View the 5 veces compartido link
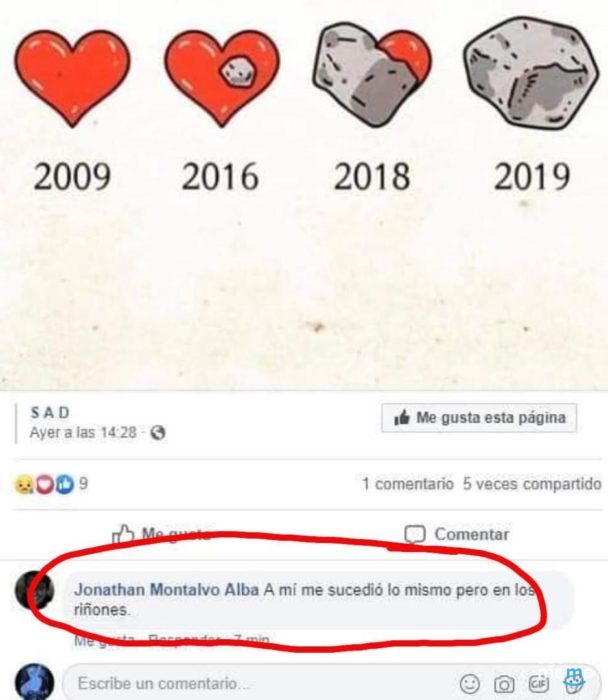The height and width of the screenshot is (700, 608). coord(532,484)
